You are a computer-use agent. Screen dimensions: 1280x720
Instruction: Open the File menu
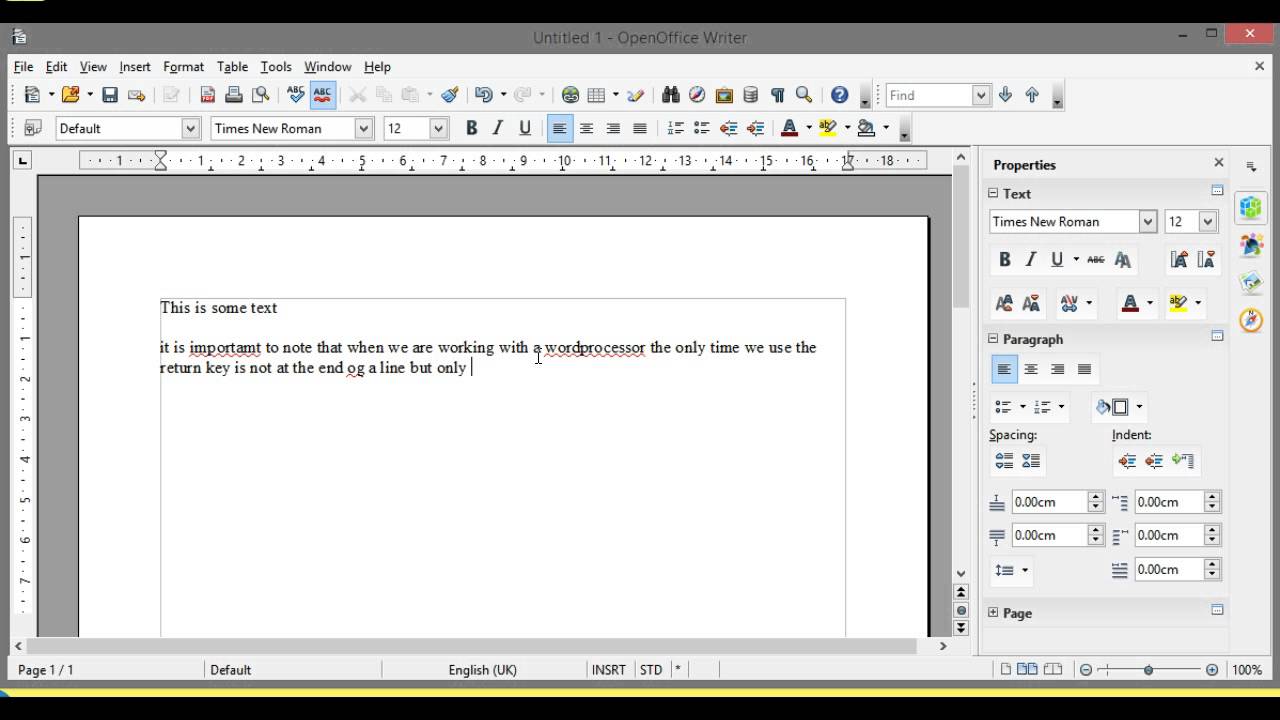pyautogui.click(x=23, y=66)
